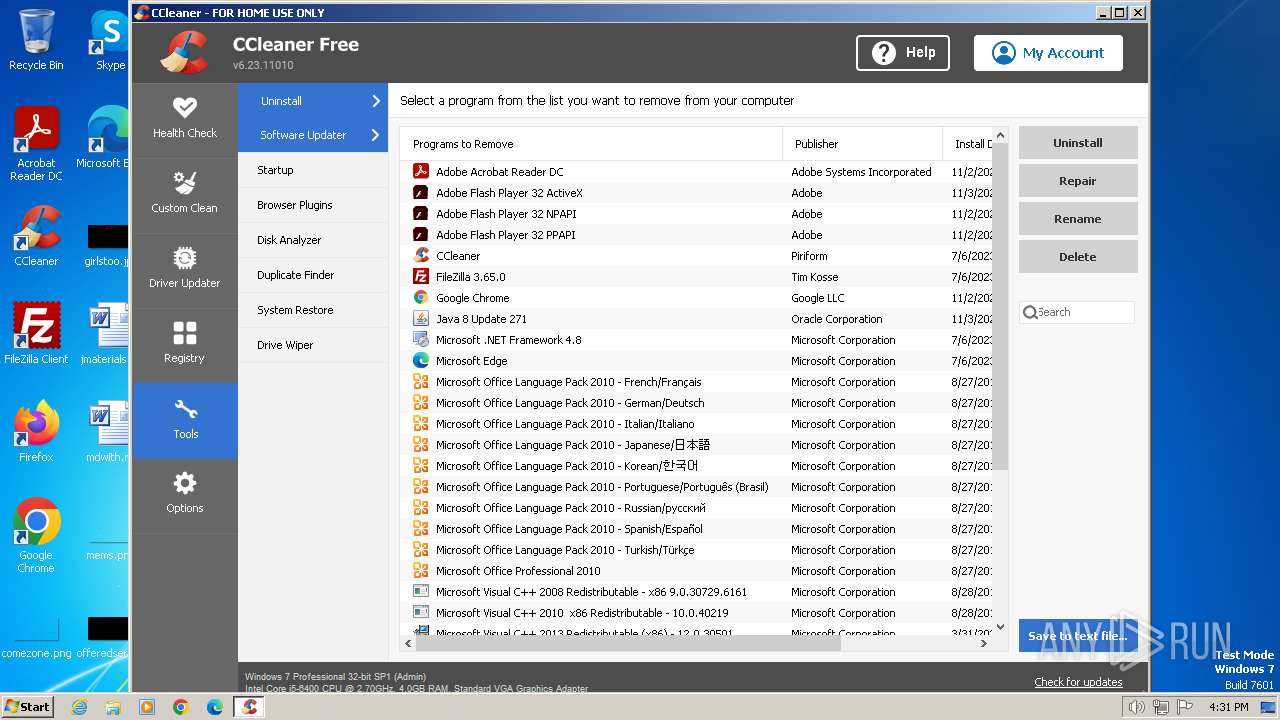Open the Options gear section
Viewport: 1280px width, 720px height.
pyautogui.click(x=185, y=493)
